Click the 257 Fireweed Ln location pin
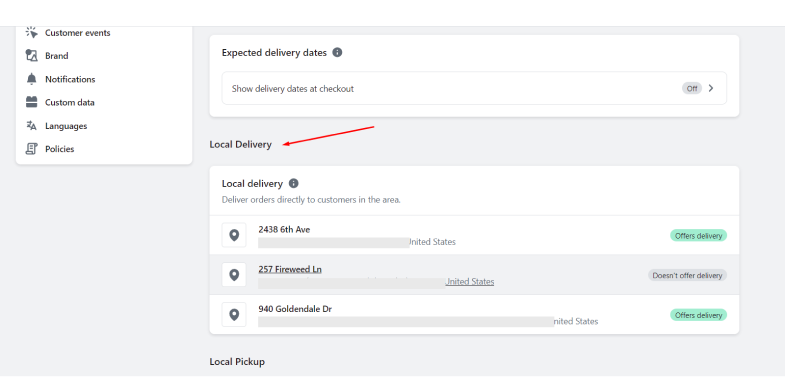785x377 pixels. 234,274
